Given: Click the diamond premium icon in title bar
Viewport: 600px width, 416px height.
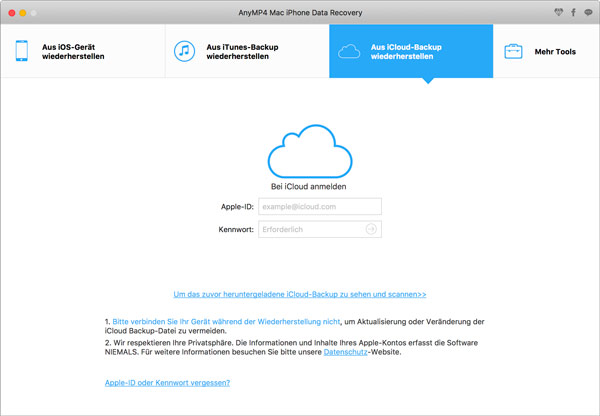Looking at the screenshot, I should coord(558,12).
